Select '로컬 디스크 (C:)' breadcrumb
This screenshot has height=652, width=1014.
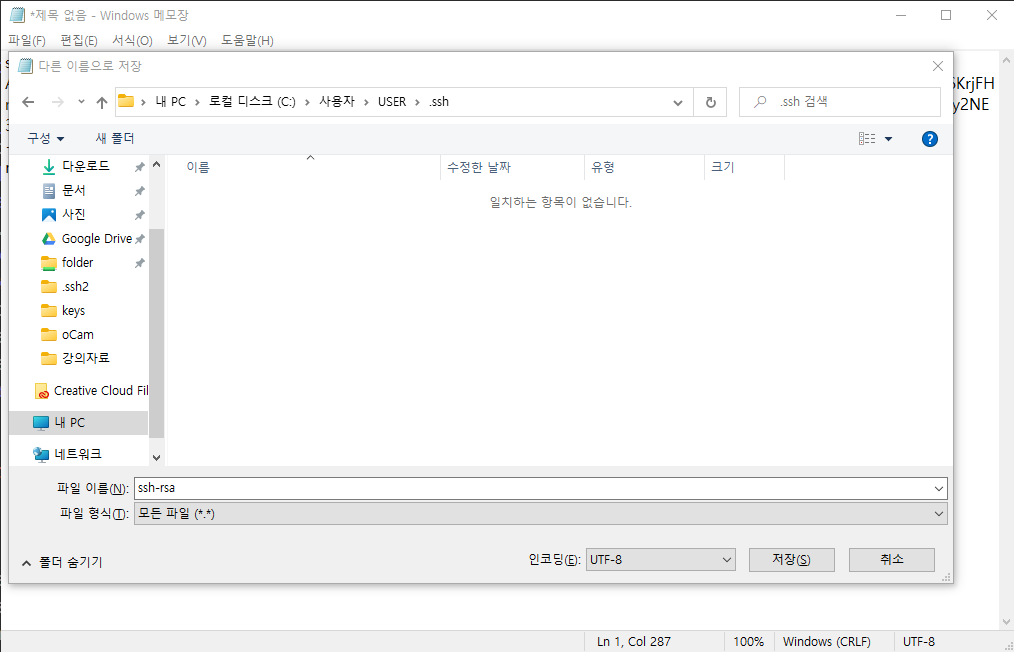[252, 102]
